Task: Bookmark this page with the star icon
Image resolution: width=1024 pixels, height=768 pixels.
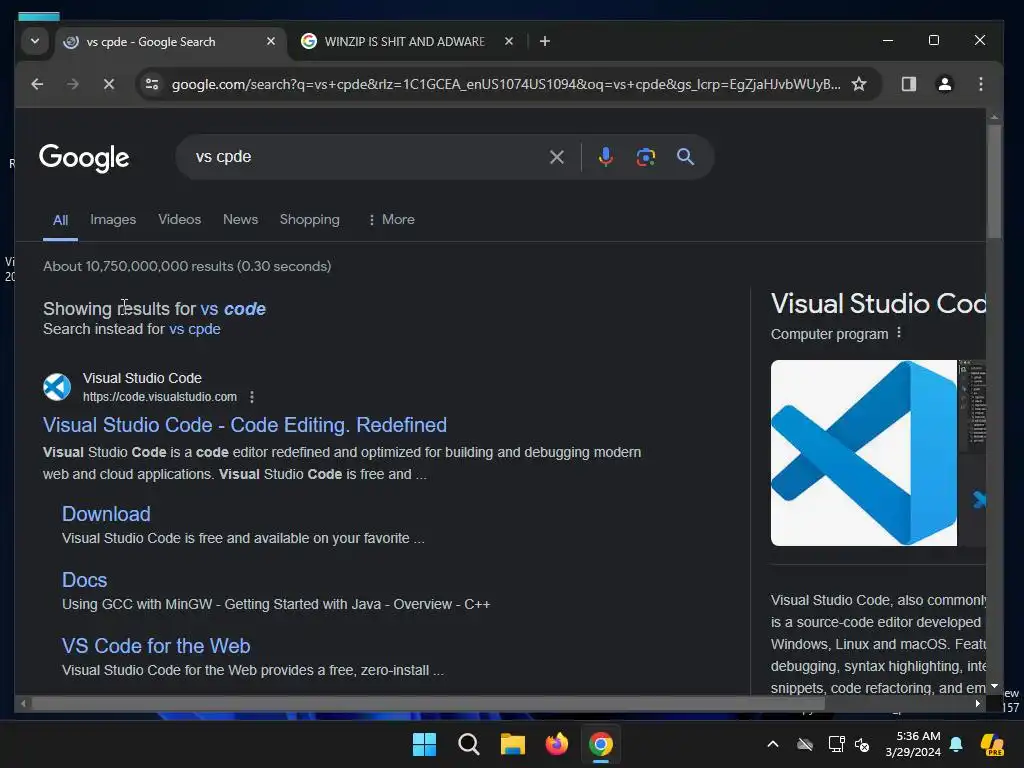Action: pyautogui.click(x=859, y=84)
